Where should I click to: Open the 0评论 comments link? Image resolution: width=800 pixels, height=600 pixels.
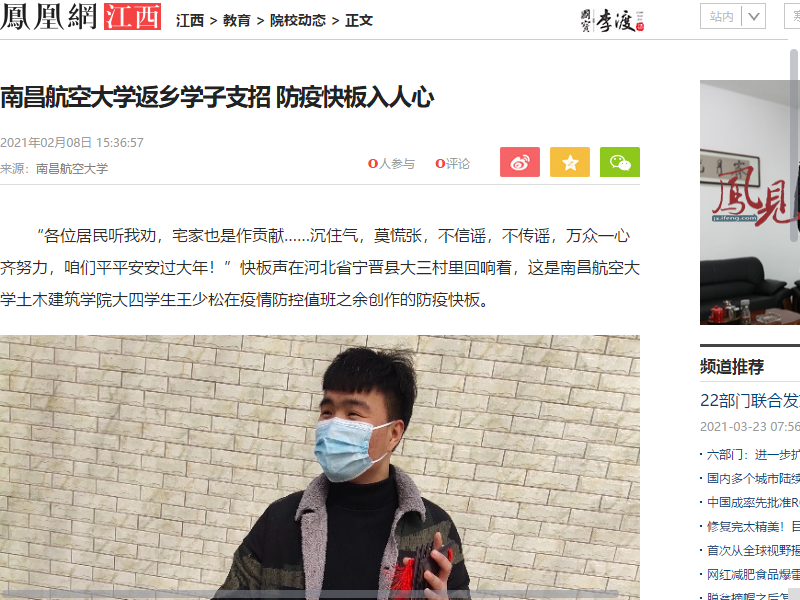pyautogui.click(x=452, y=164)
